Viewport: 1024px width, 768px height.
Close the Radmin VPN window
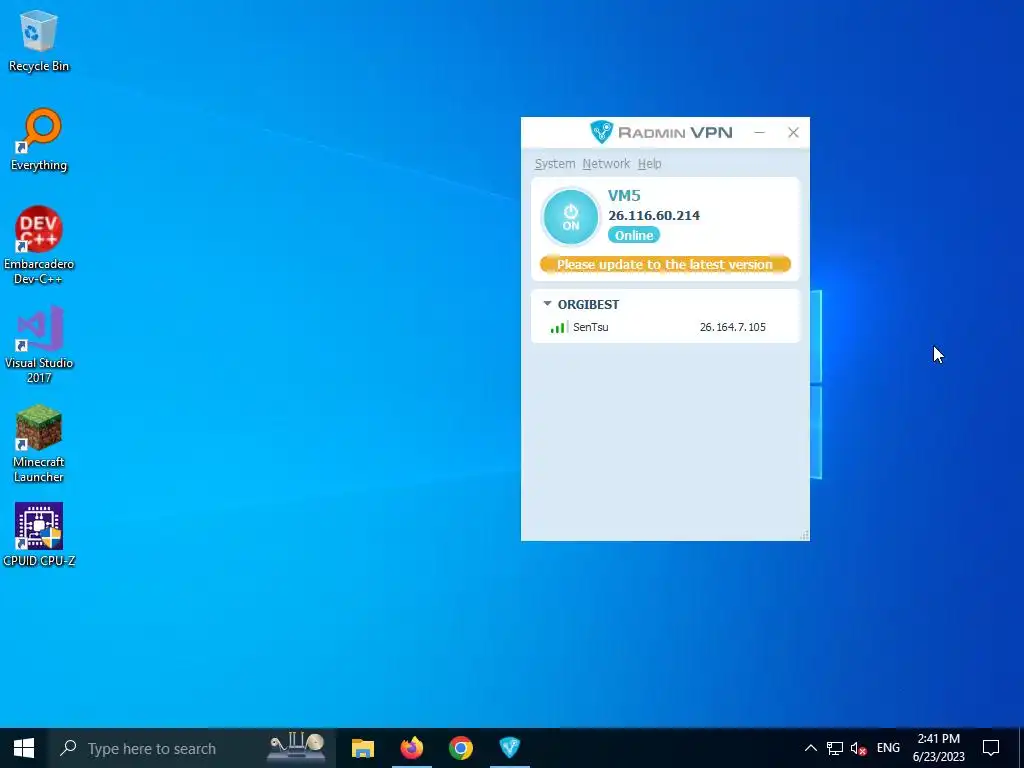tap(793, 133)
